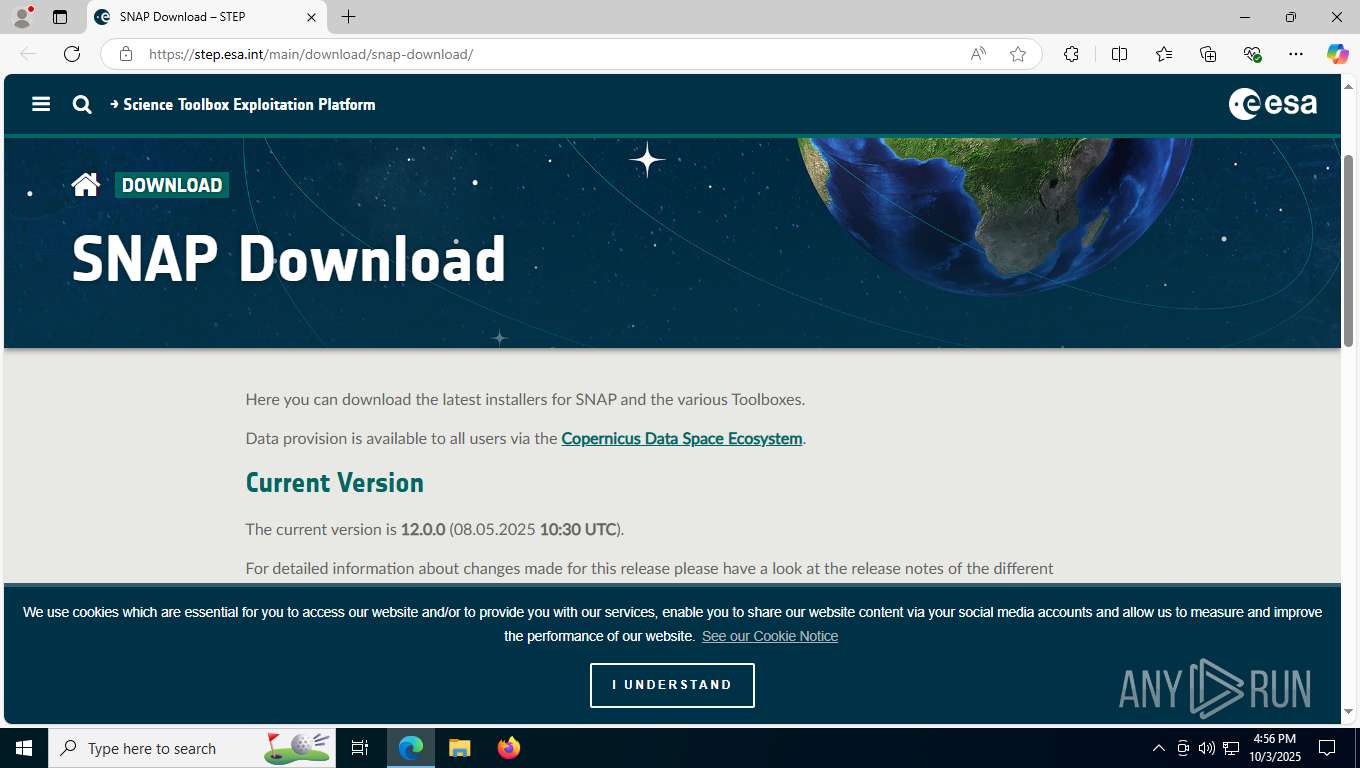1360x768 pixels.
Task: Click the page vertical scrollbar thumb
Action: 1348,250
